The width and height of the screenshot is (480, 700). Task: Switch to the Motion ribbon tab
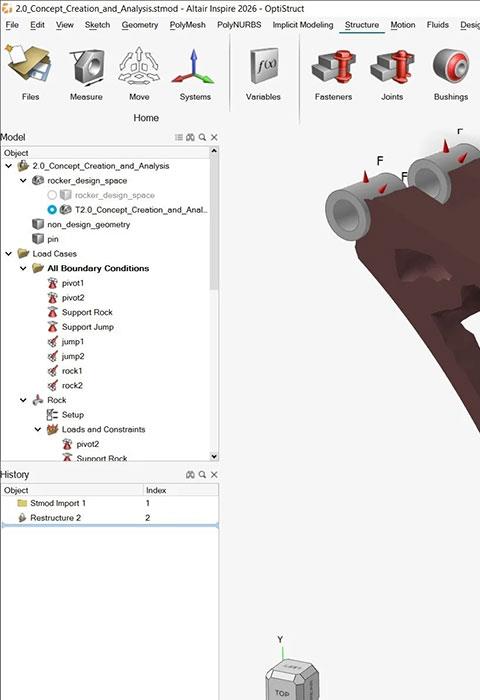pos(403,25)
